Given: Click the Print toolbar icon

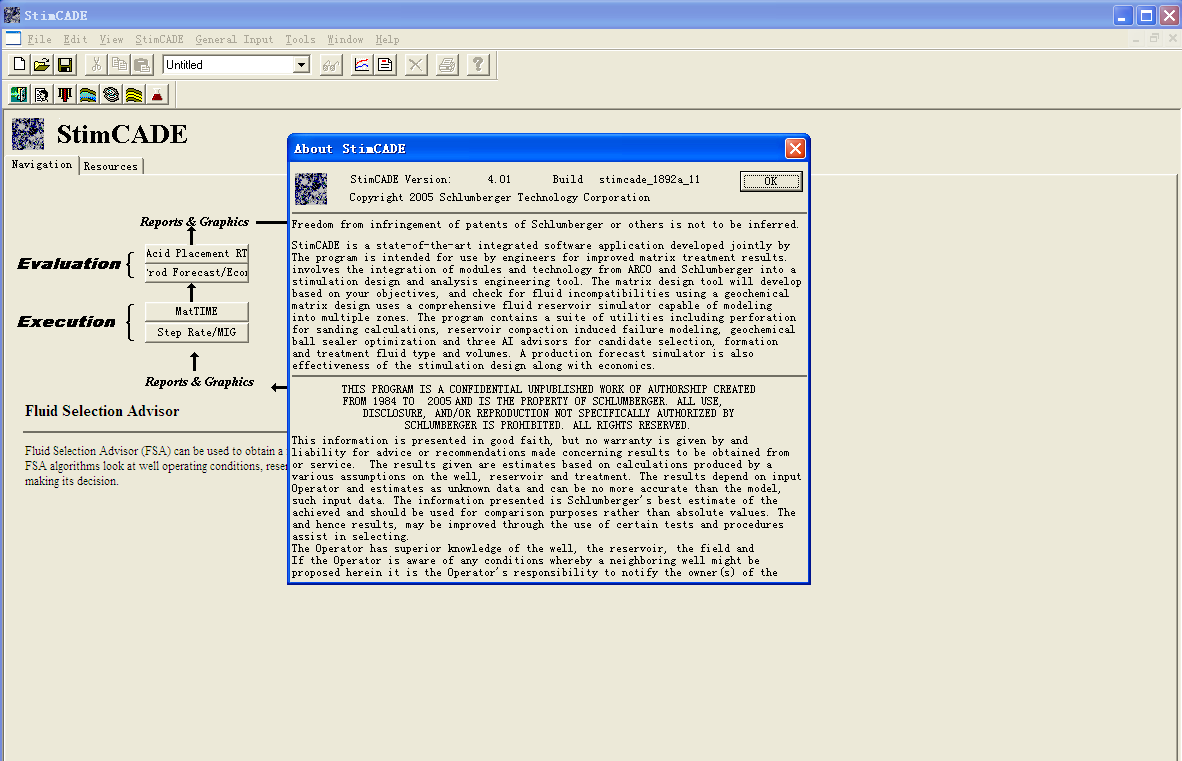Looking at the screenshot, I should click(447, 65).
